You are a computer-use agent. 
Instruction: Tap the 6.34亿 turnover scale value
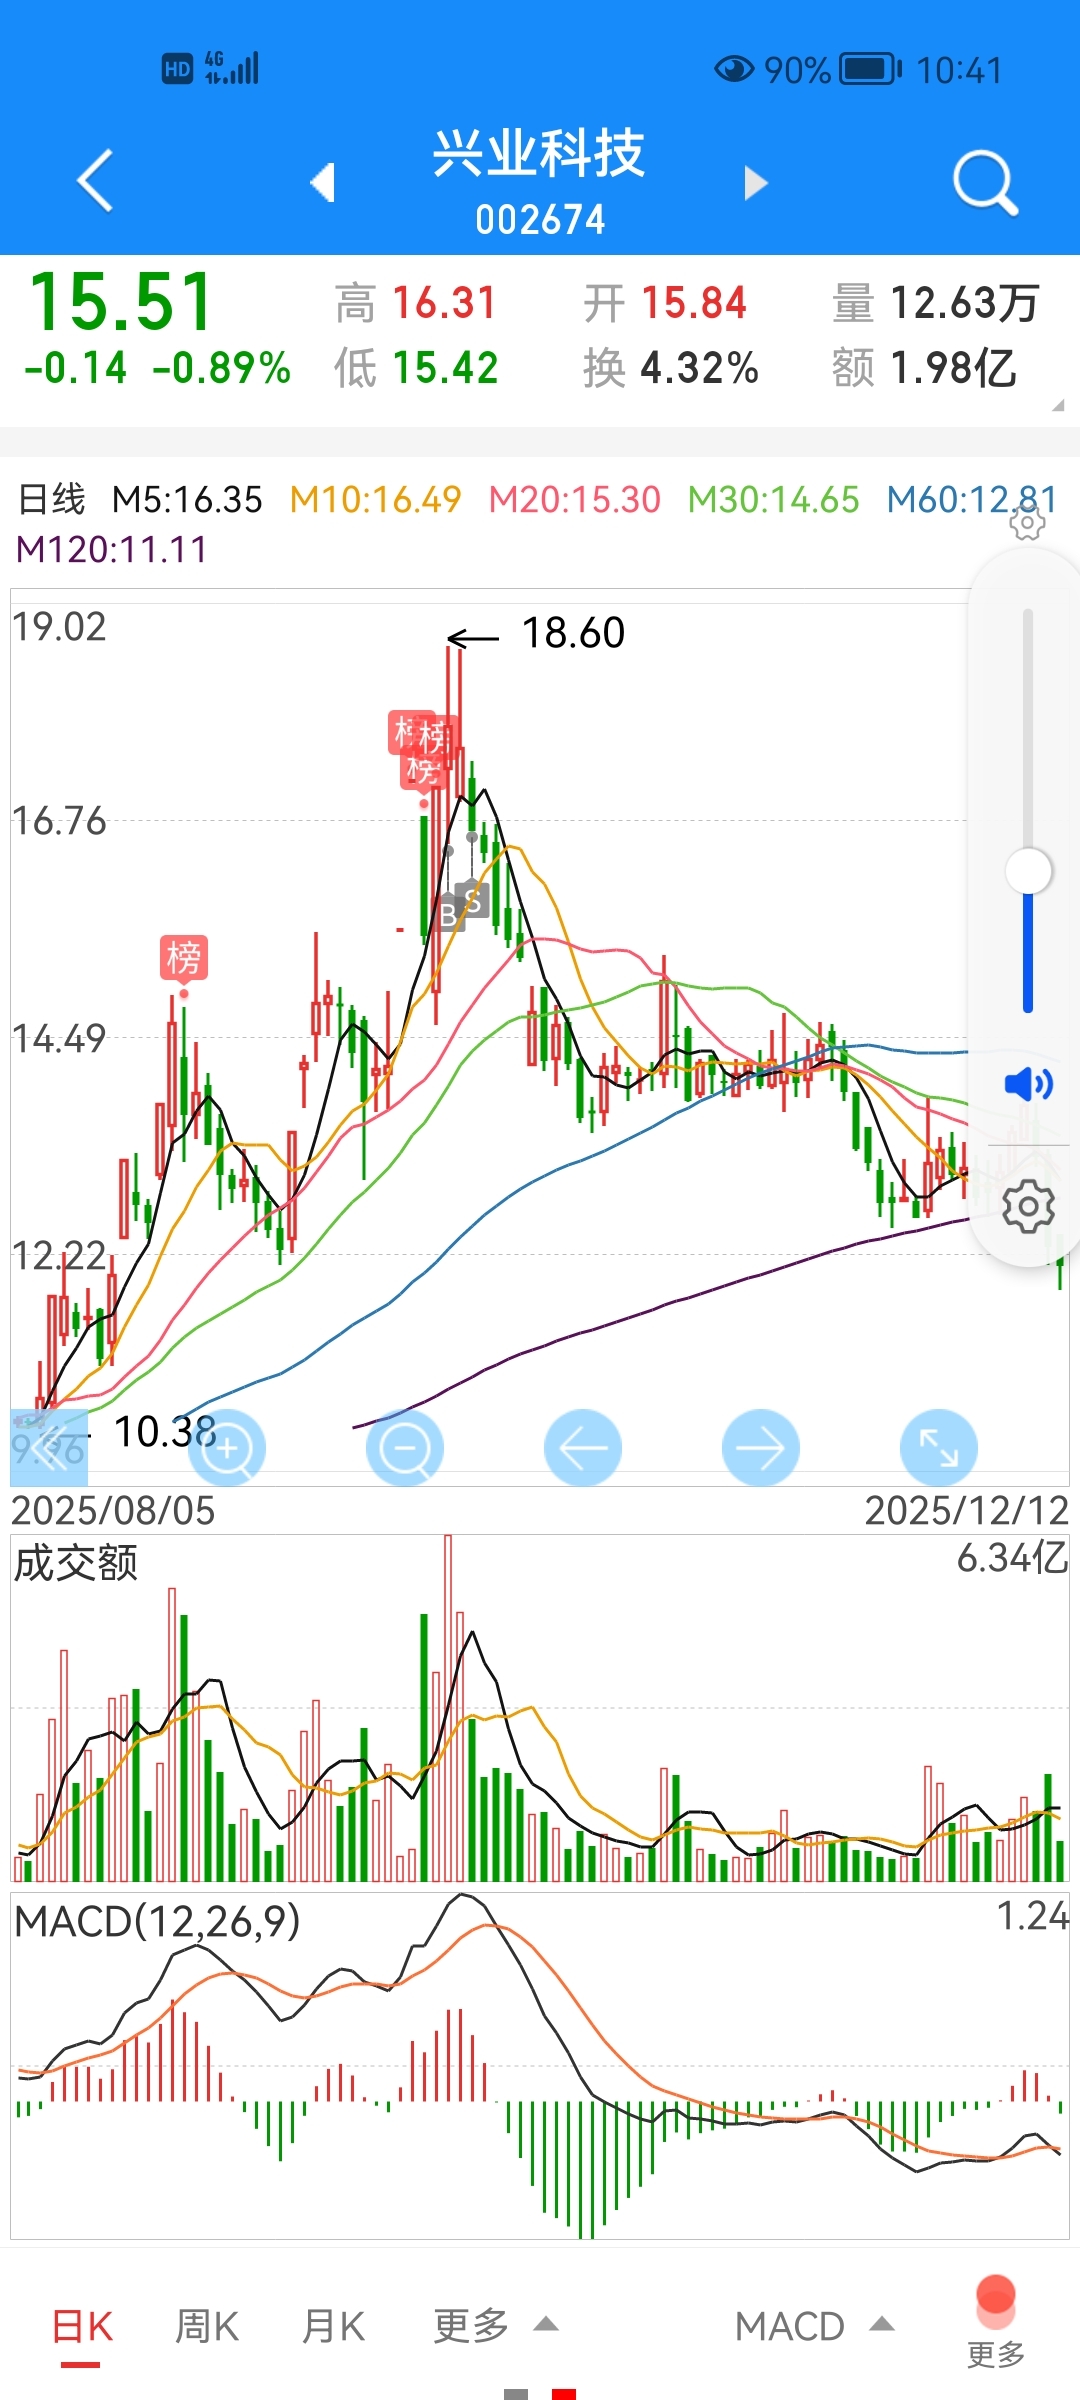[1012, 1558]
